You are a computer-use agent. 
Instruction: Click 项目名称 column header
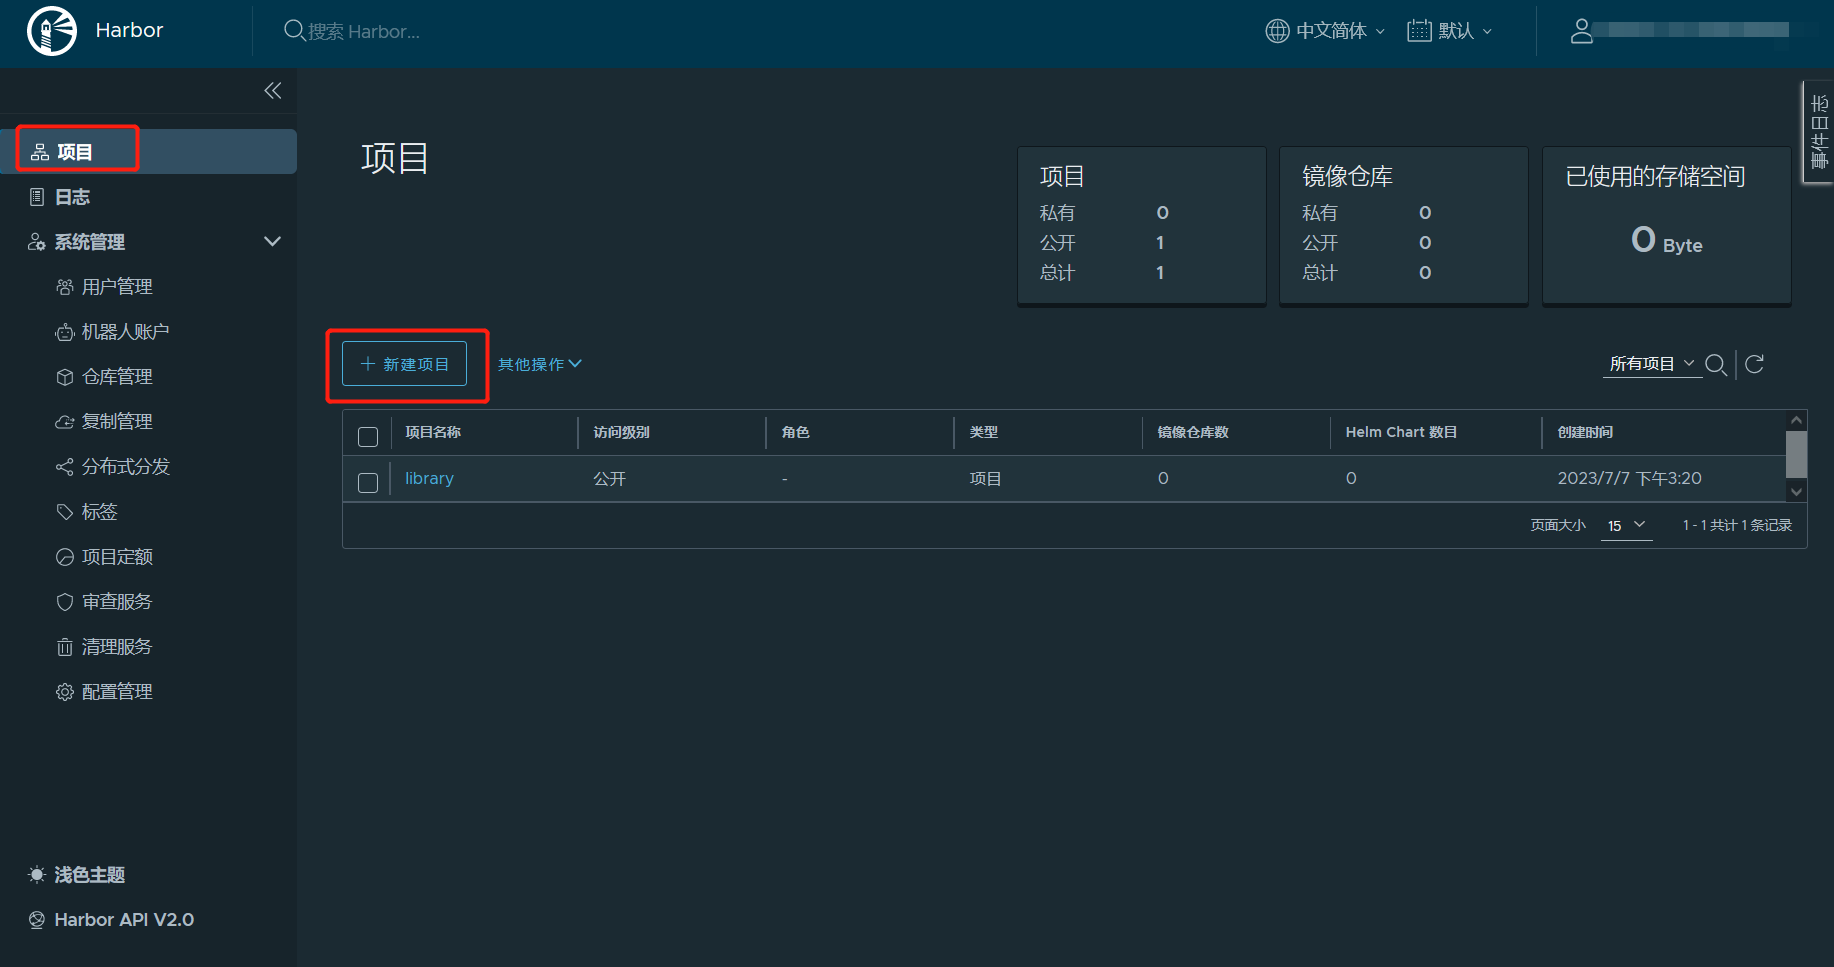click(x=433, y=432)
